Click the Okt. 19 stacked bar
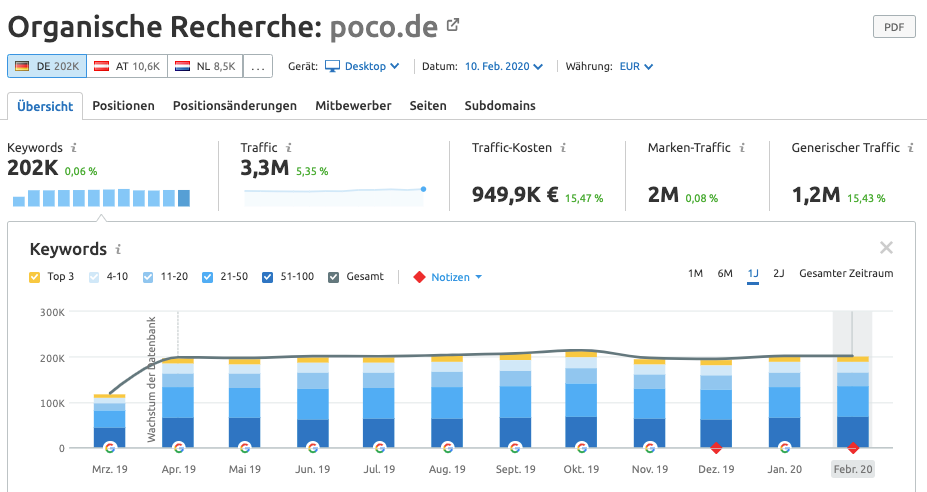The image size is (927, 492). (582, 399)
